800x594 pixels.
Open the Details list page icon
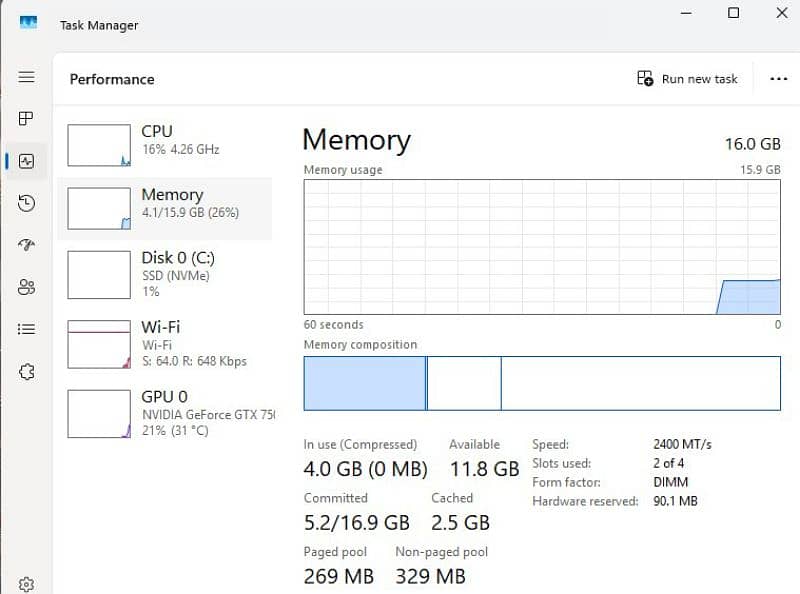pyautogui.click(x=27, y=329)
